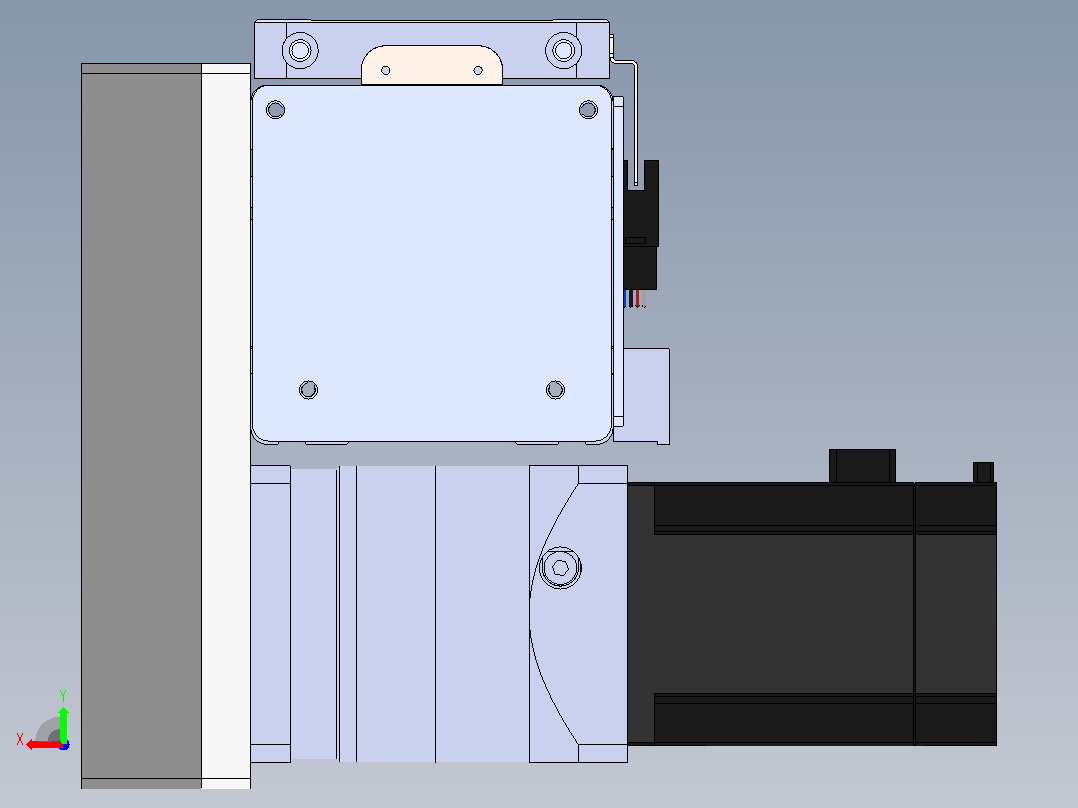Select the white plate beside the gray block
The height and width of the screenshot is (808, 1078).
pos(226,426)
